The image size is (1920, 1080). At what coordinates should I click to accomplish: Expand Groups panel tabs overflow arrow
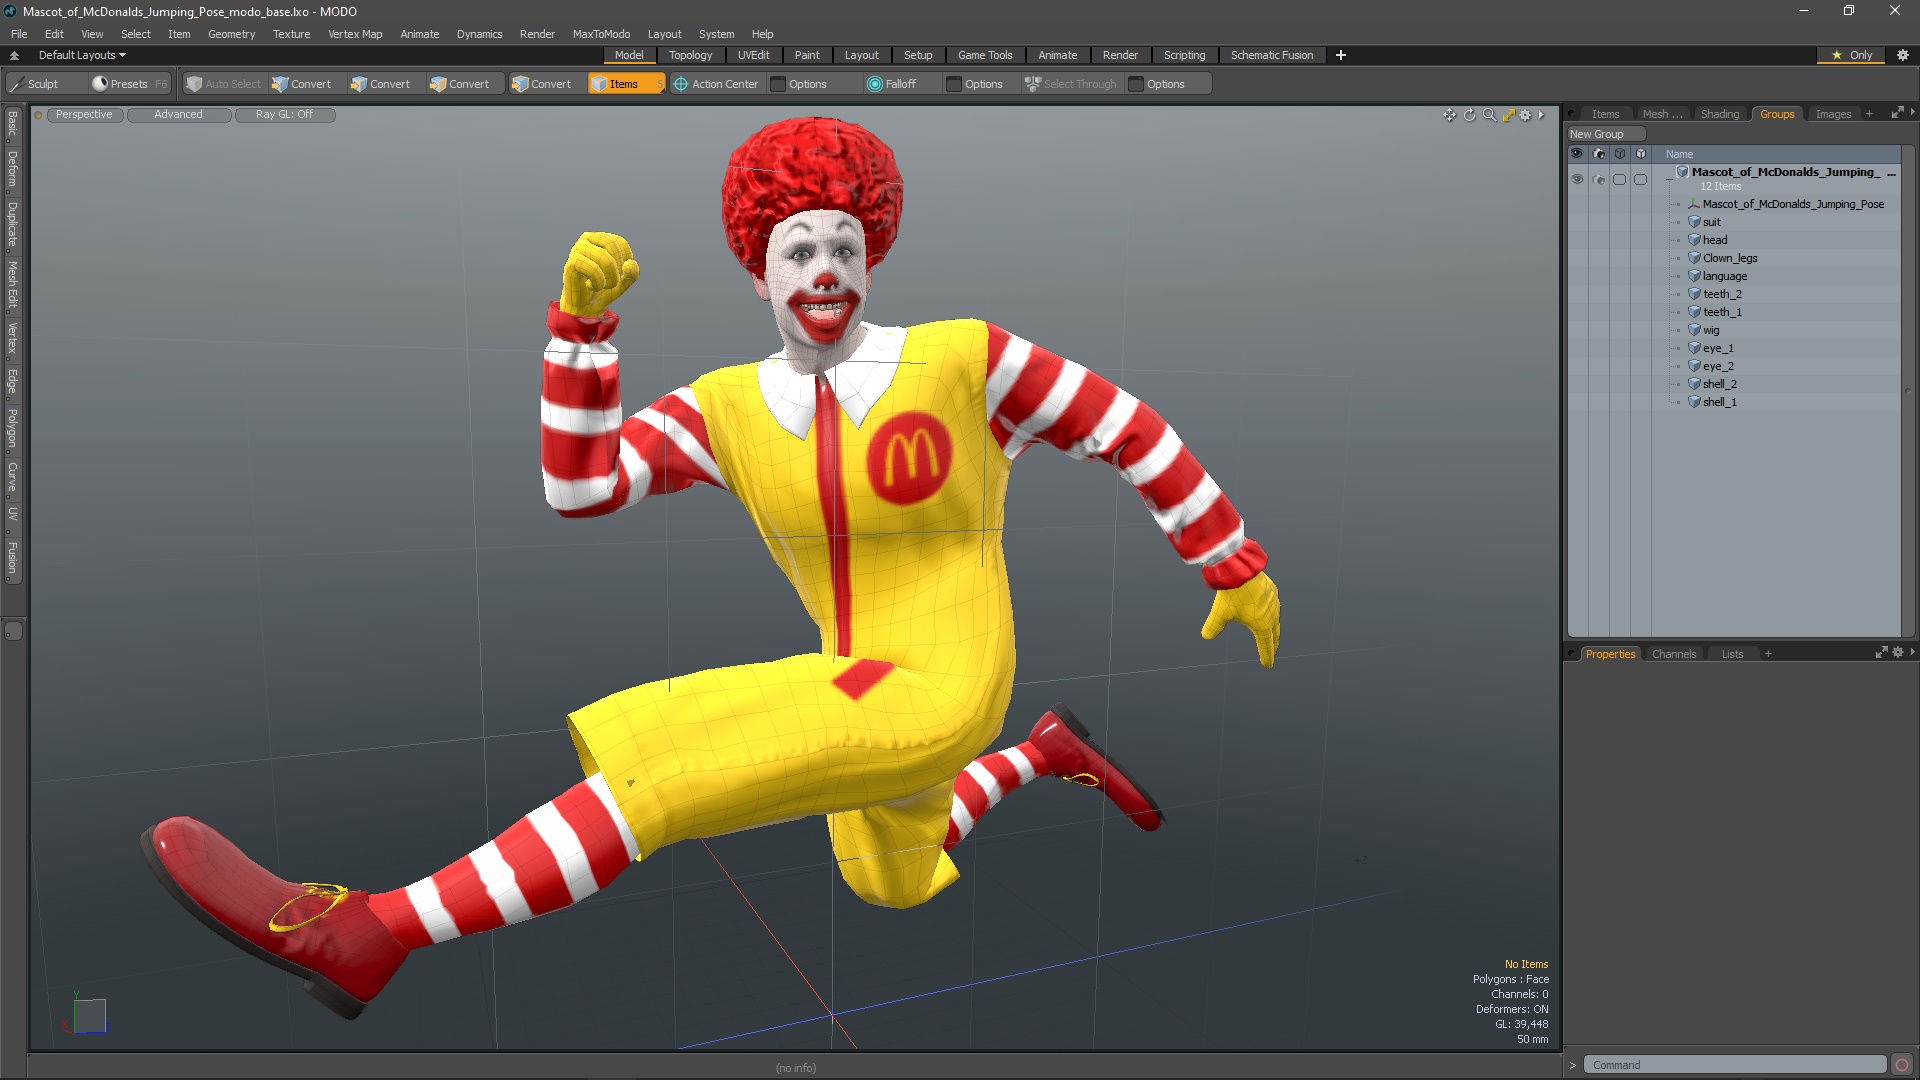coord(1912,112)
